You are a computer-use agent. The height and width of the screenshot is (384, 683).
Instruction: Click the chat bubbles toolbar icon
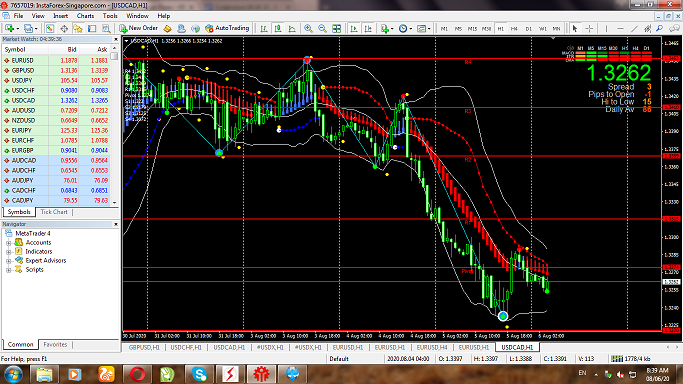[x=674, y=28]
